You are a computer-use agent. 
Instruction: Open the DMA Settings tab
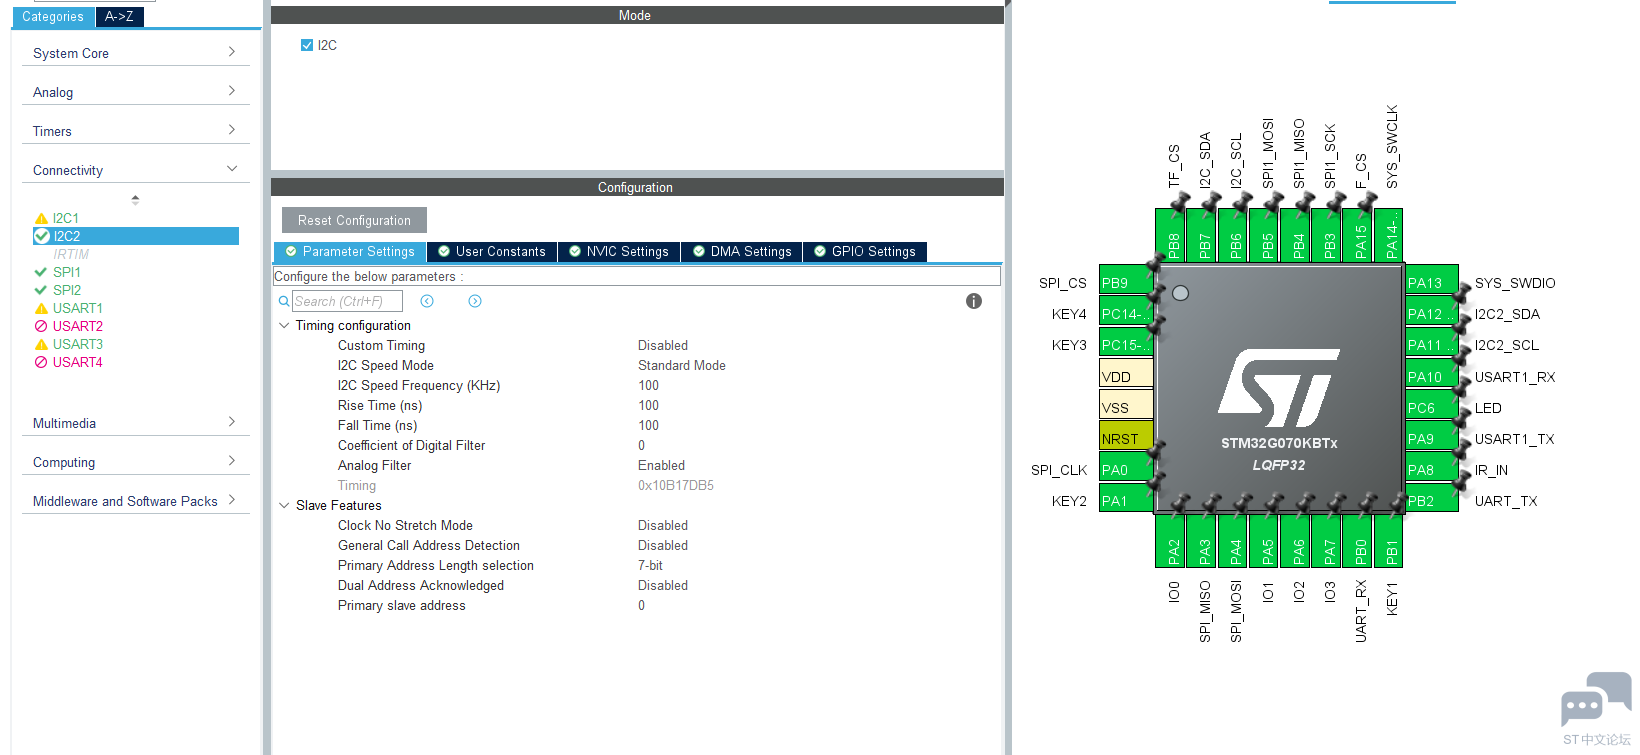coord(742,252)
